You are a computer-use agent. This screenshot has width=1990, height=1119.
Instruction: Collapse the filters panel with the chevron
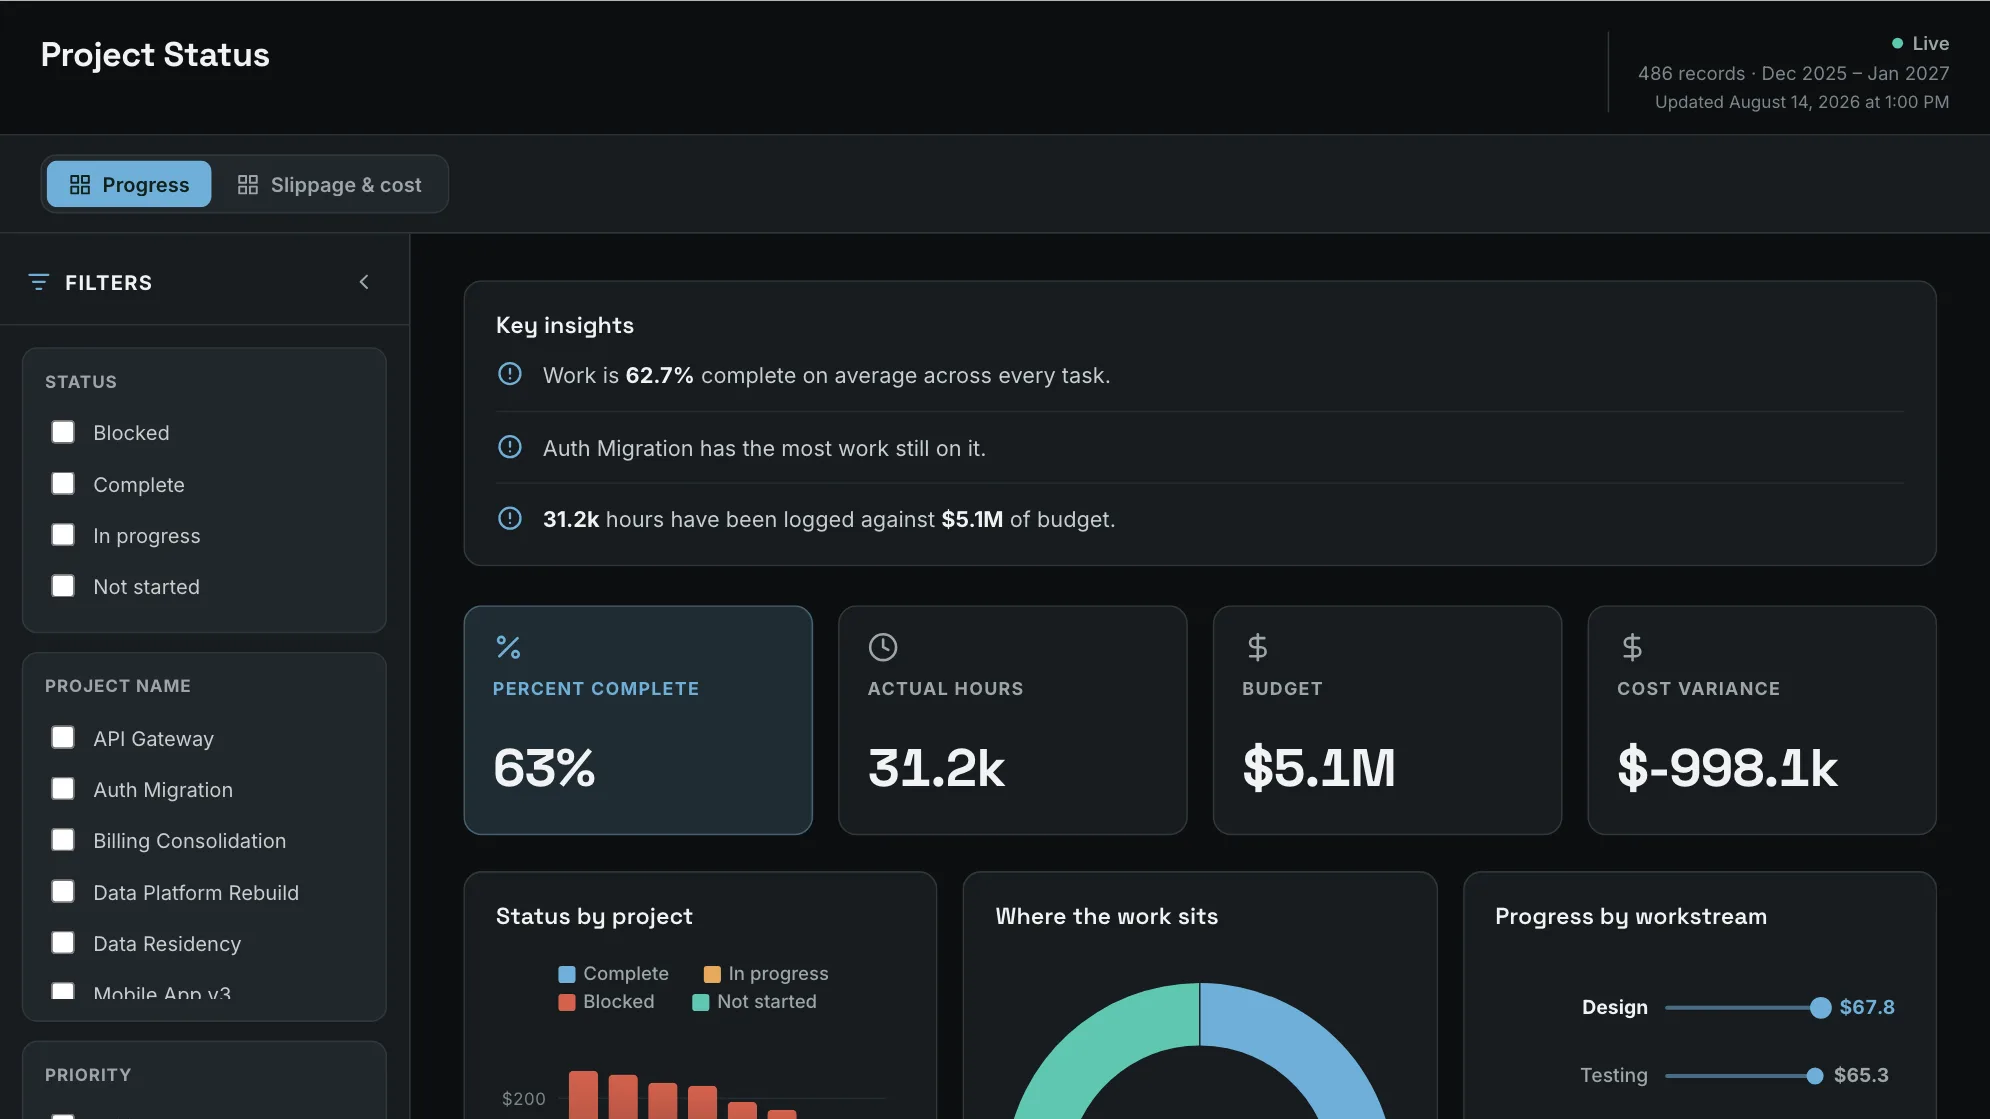(x=364, y=283)
